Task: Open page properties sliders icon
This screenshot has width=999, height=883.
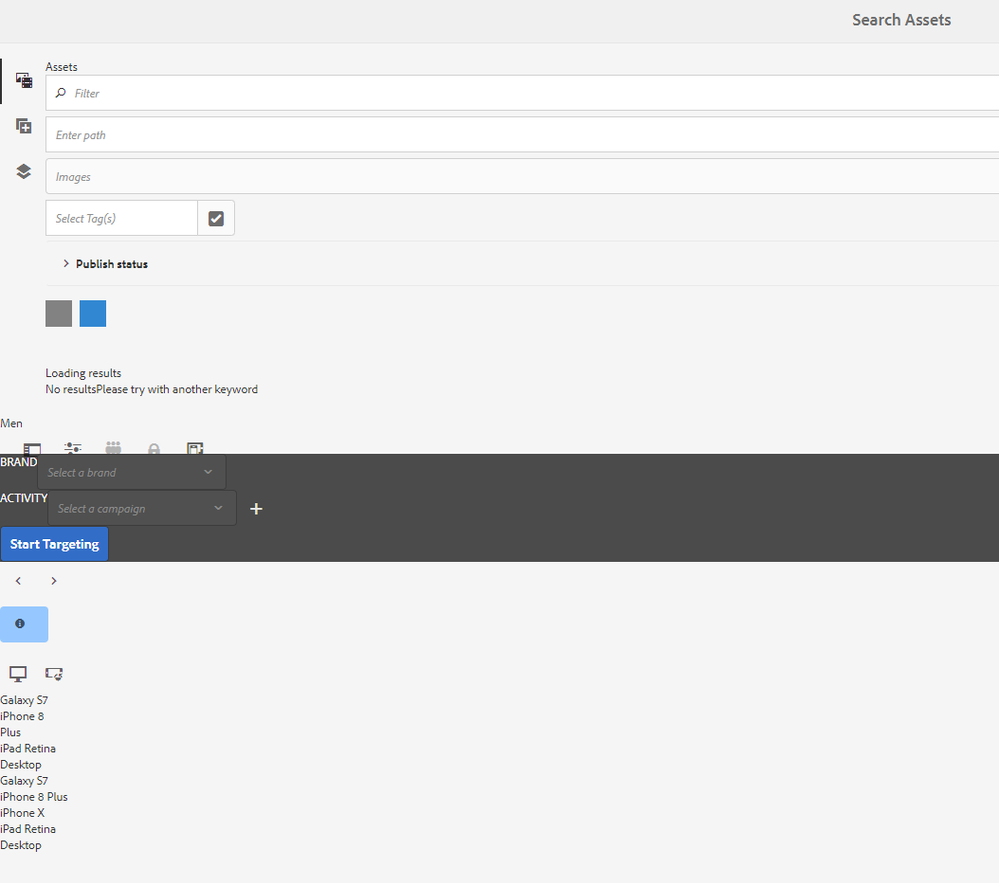Action: tap(73, 449)
